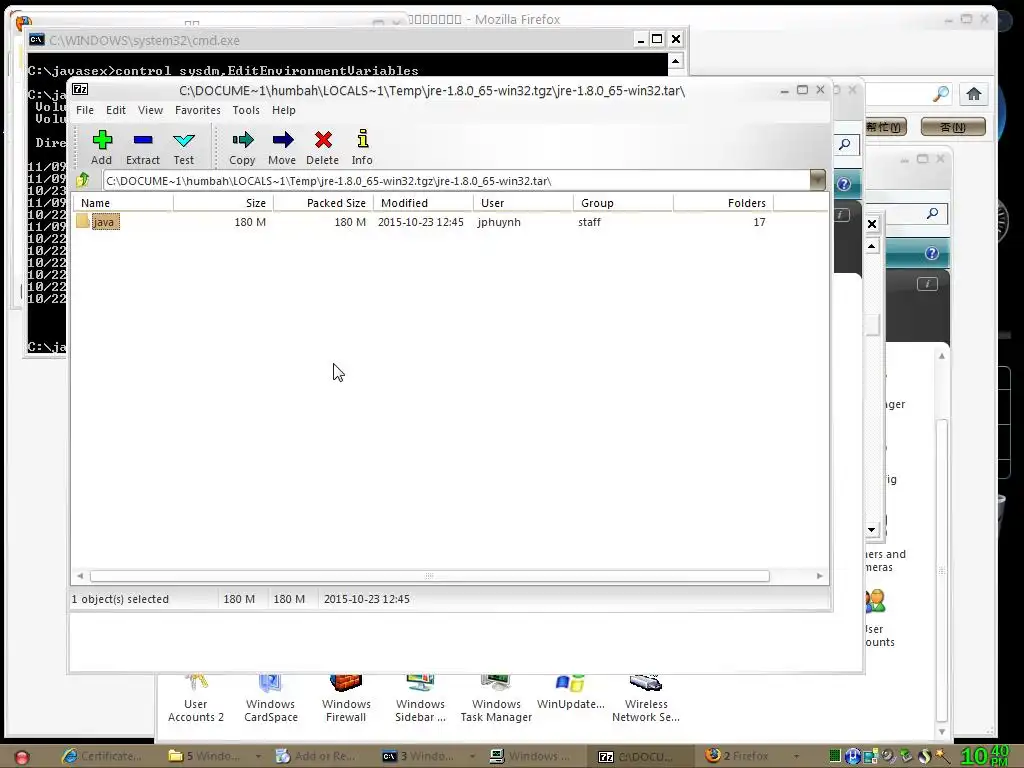Image resolution: width=1024 pixels, height=768 pixels.
Task: Click the Windows CardSpace icon
Action: click(x=270, y=700)
